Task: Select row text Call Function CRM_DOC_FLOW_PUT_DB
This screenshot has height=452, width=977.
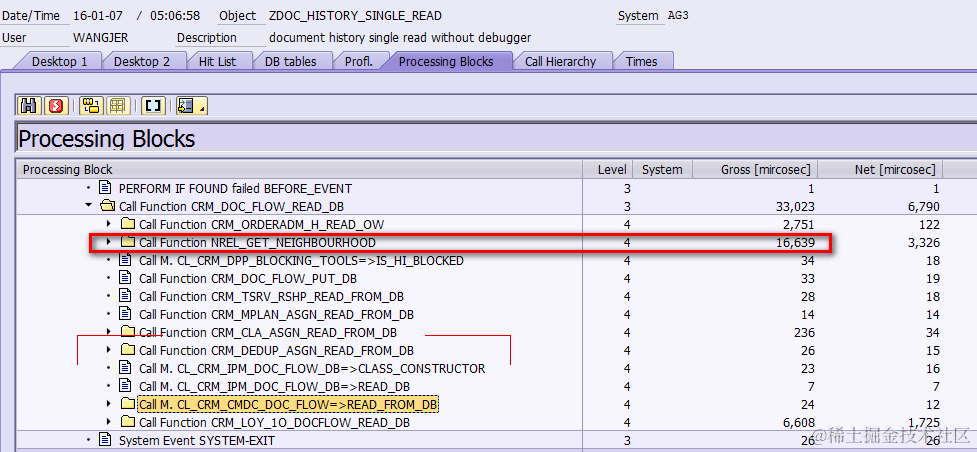Action: [248, 278]
